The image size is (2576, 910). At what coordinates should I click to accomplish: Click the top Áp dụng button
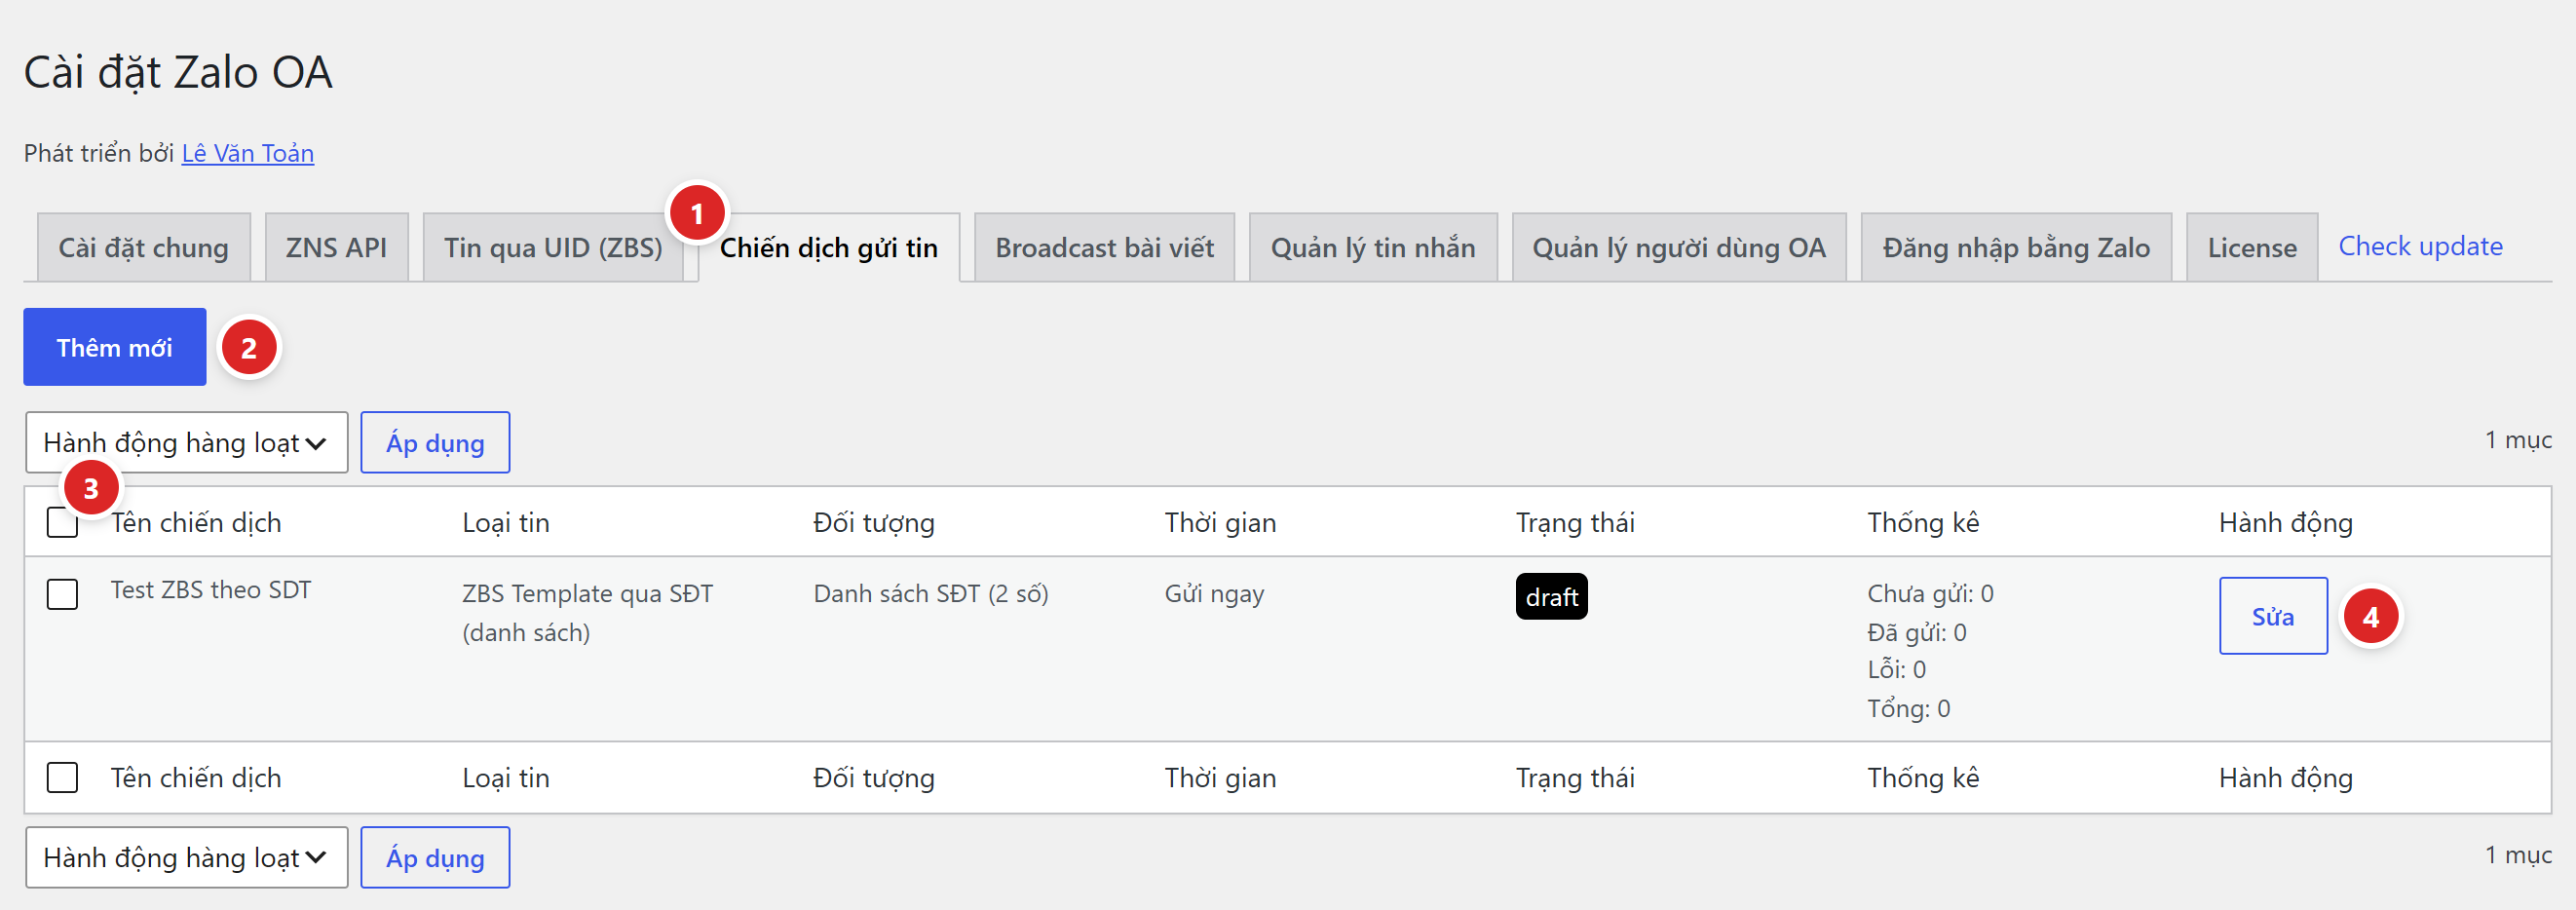(435, 442)
